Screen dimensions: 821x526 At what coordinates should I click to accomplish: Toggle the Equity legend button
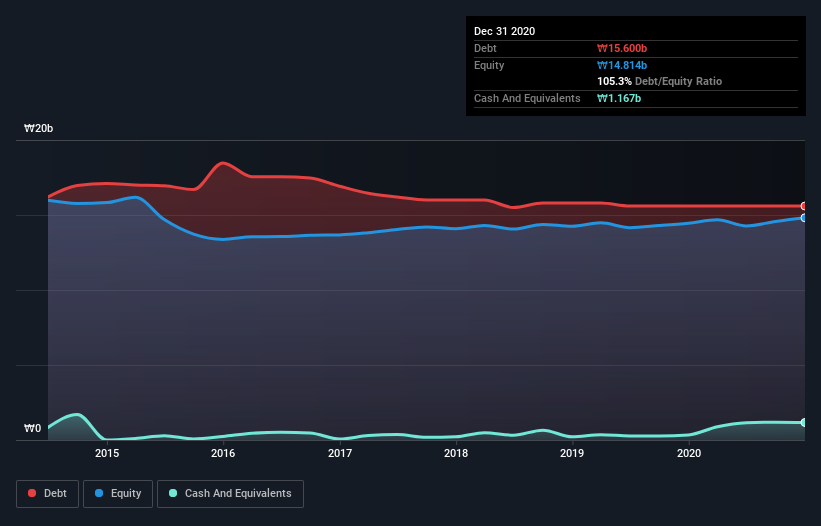[118, 494]
